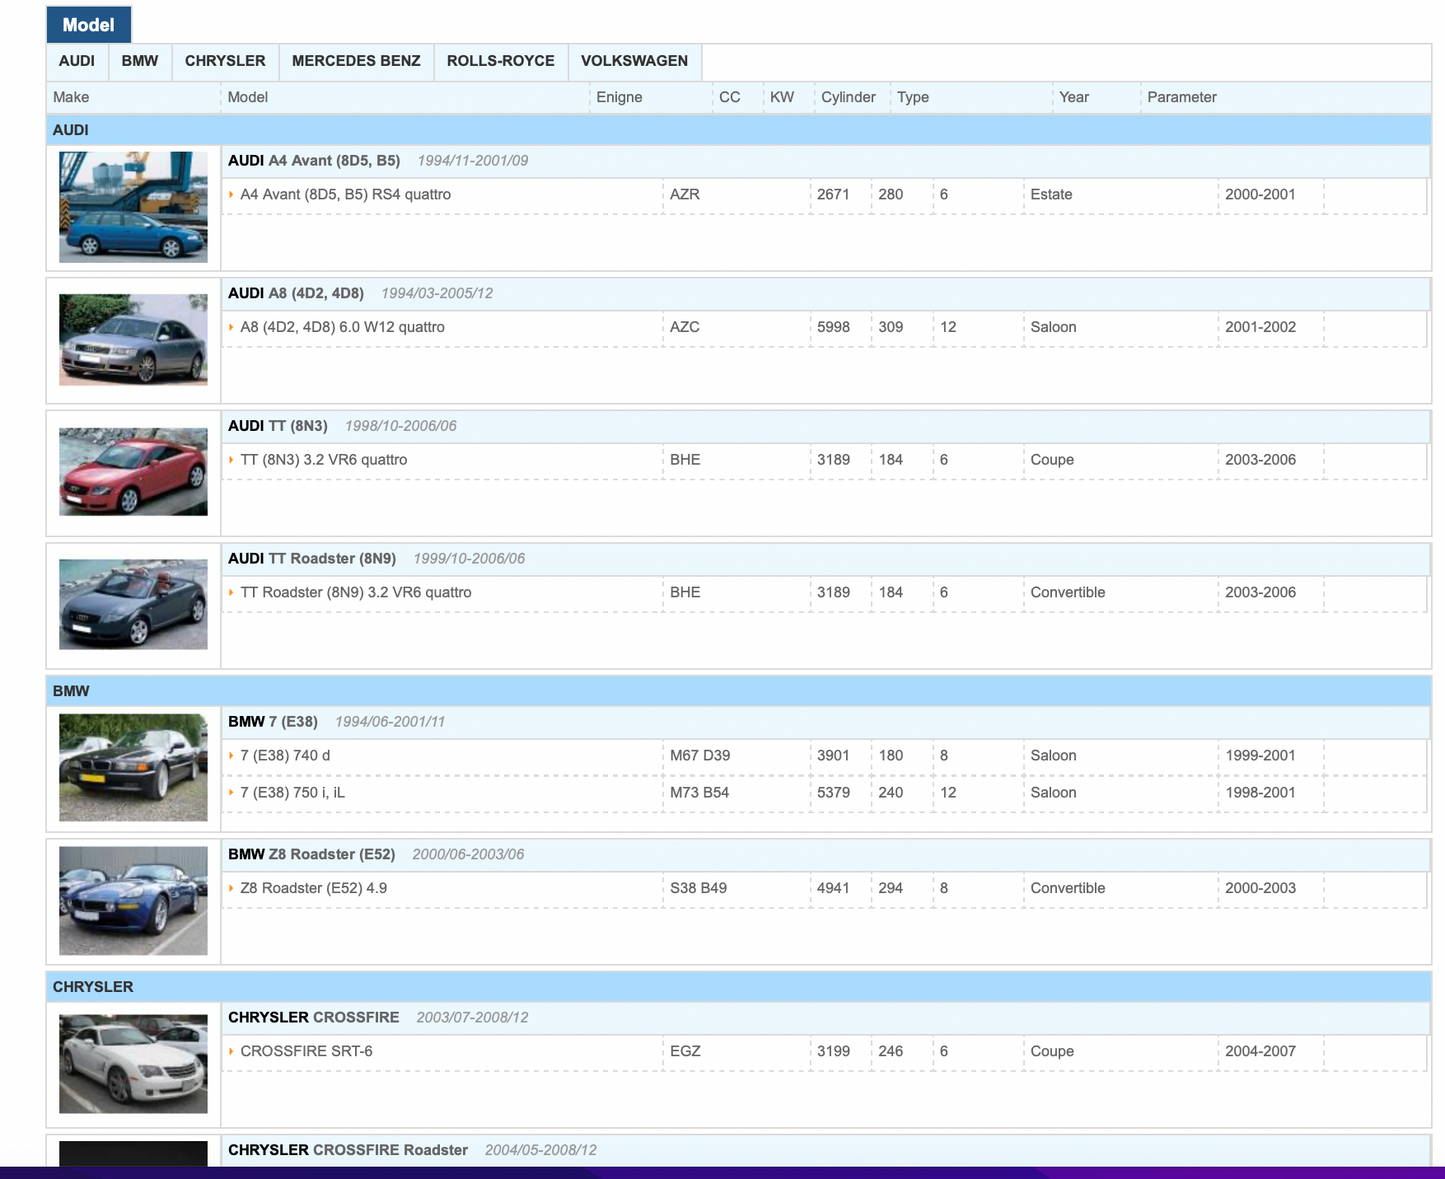The height and width of the screenshot is (1179, 1445).
Task: Click the red Audi TT thumbnail
Action: pyautogui.click(x=133, y=472)
